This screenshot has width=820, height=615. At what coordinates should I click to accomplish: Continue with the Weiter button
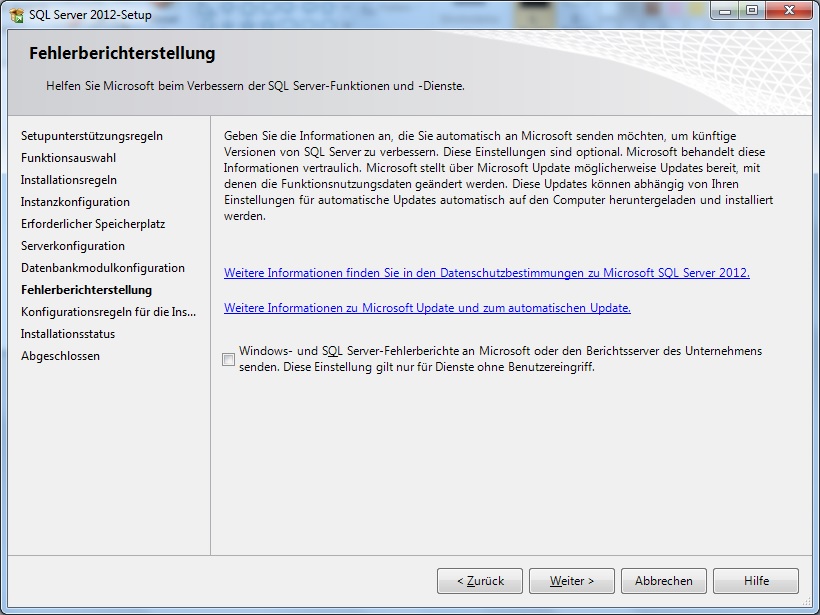point(572,580)
